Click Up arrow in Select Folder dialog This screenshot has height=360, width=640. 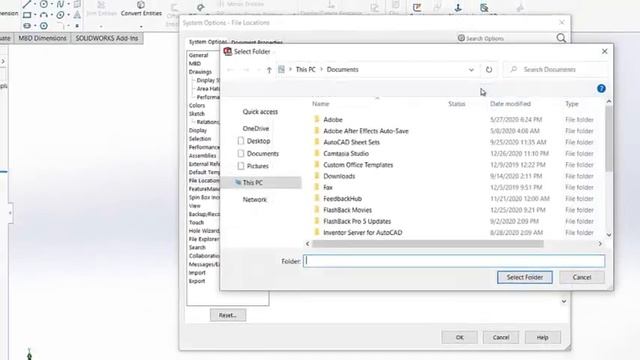tap(269, 70)
